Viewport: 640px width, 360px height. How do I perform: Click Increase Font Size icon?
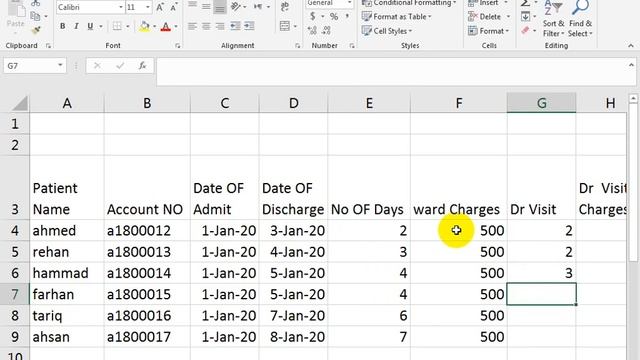pos(160,7)
